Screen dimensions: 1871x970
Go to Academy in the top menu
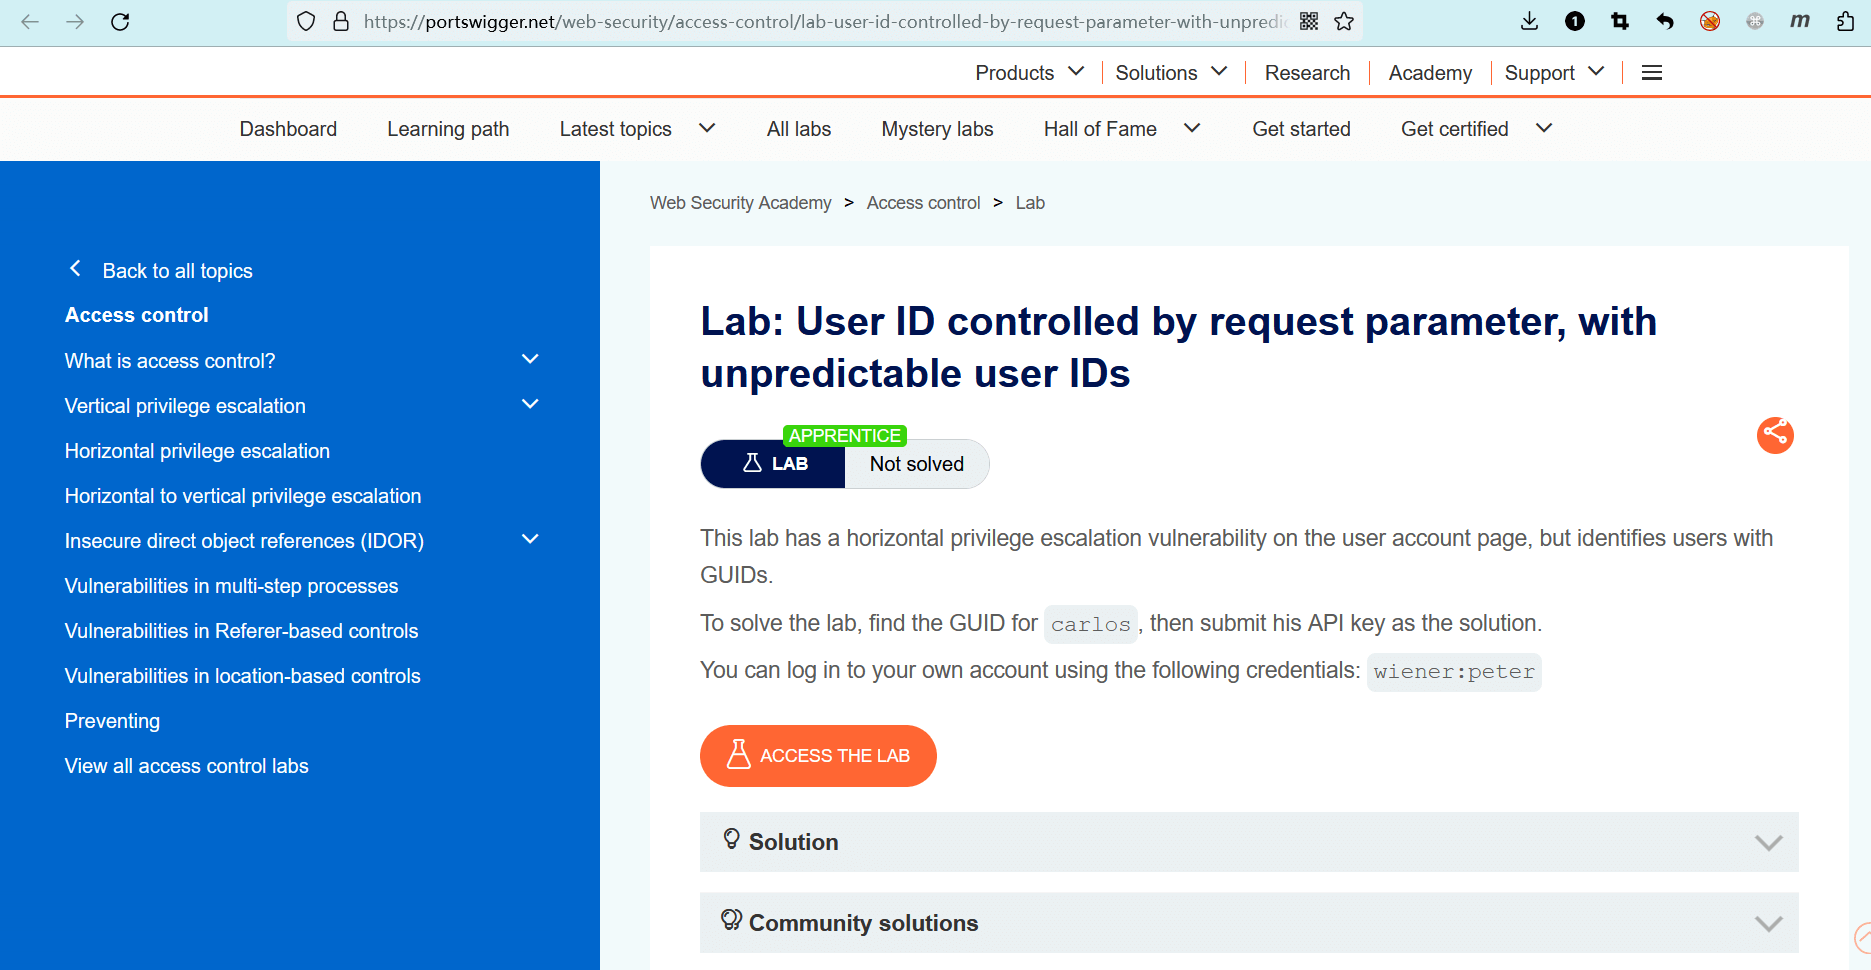pos(1430,72)
